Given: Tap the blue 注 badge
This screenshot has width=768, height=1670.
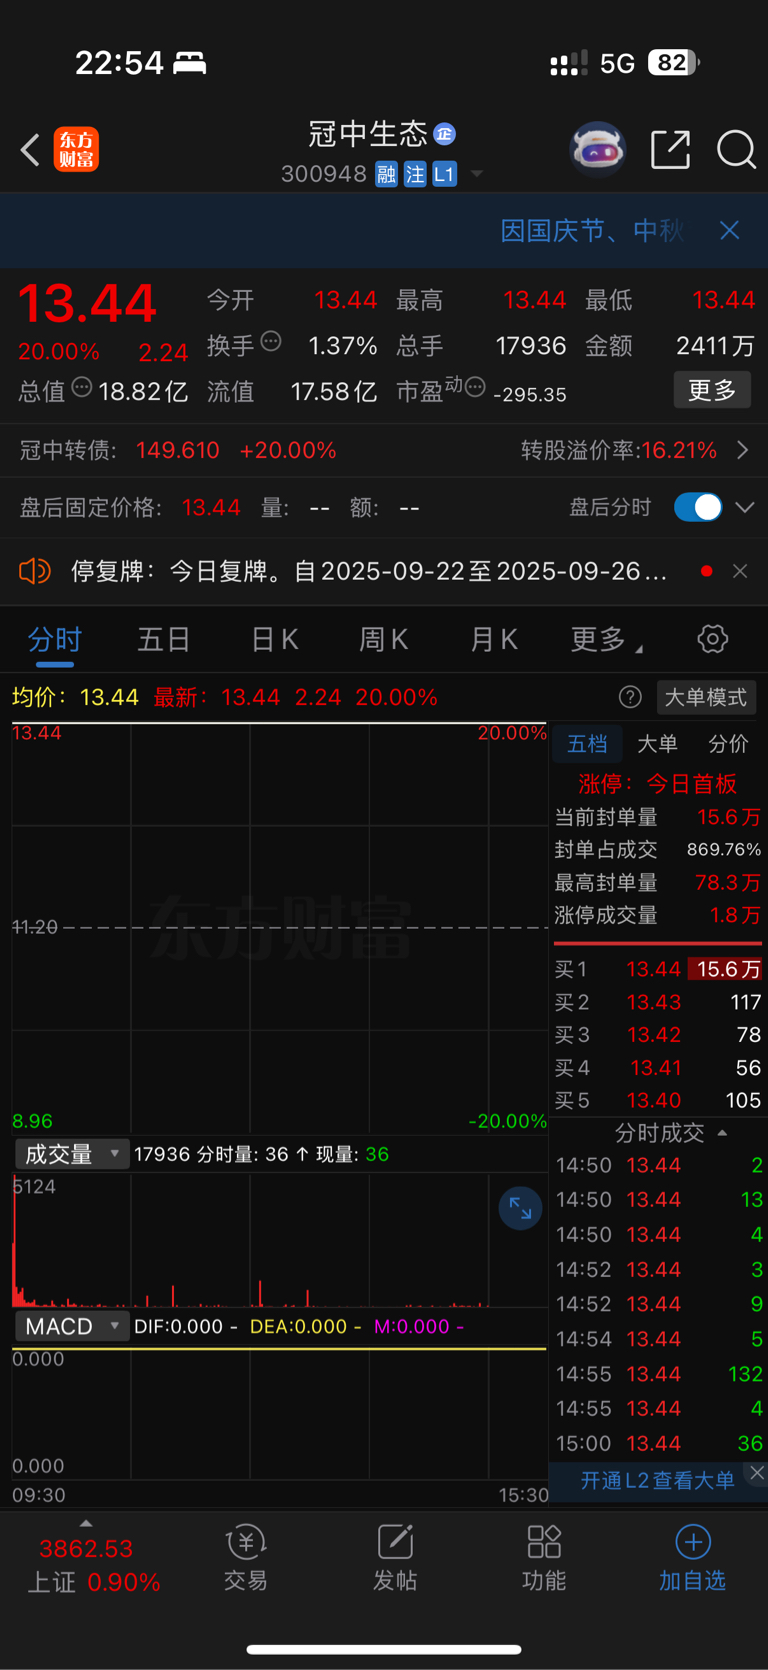Looking at the screenshot, I should [x=415, y=174].
